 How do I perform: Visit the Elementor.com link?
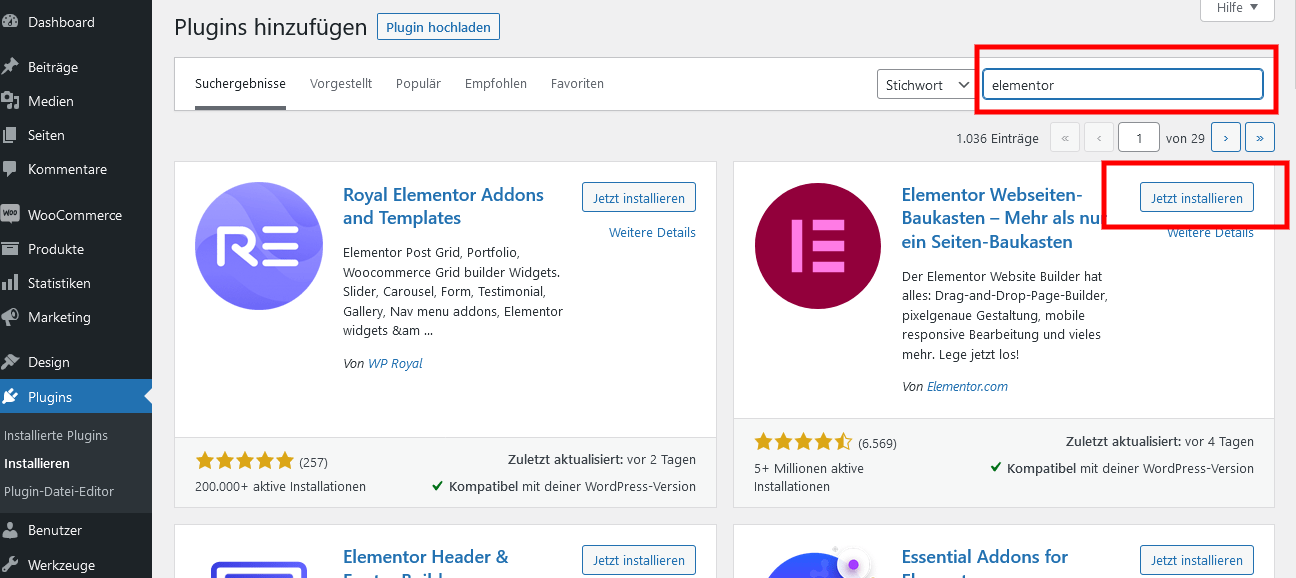(967, 386)
